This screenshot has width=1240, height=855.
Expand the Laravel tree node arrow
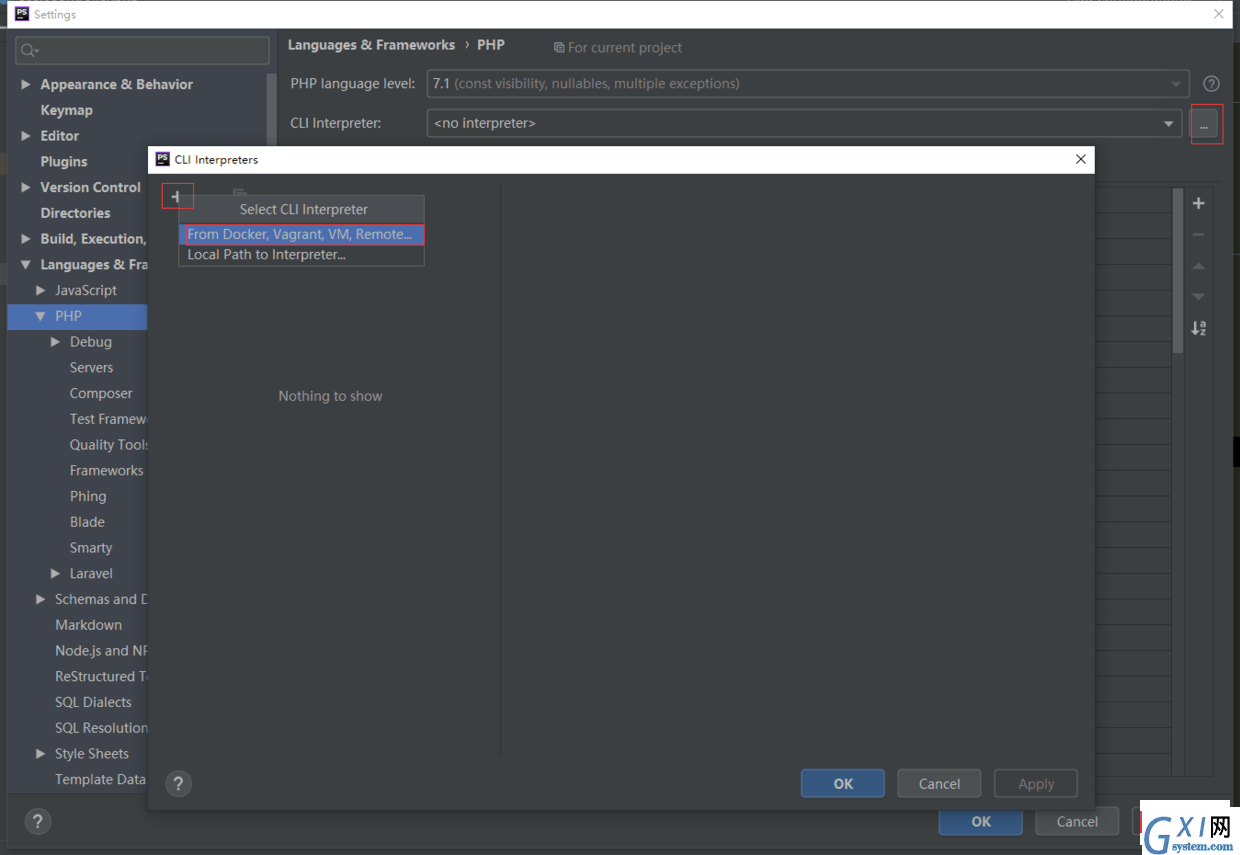(x=56, y=574)
